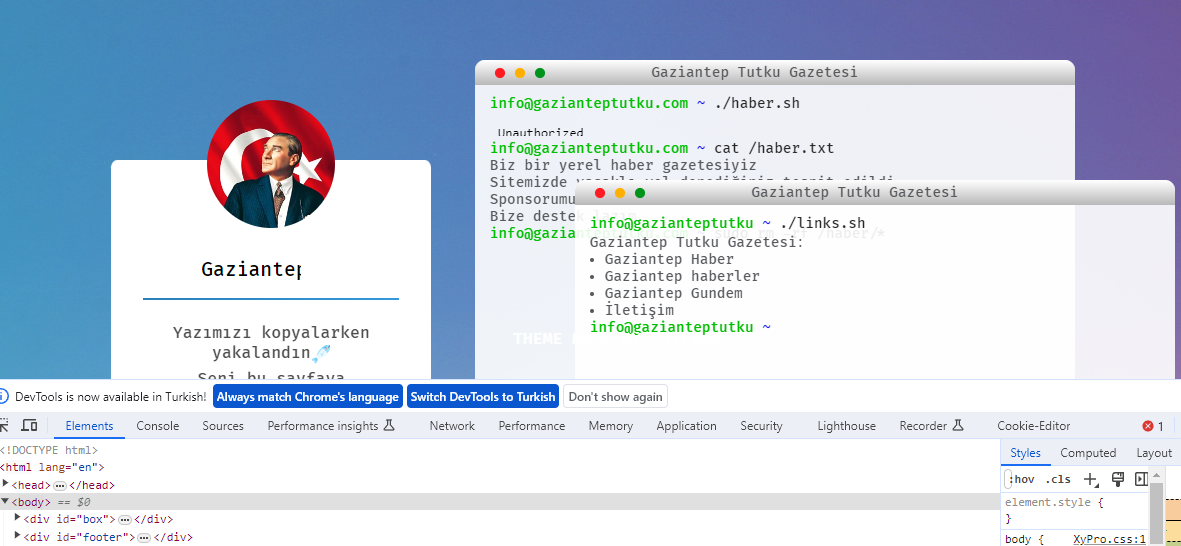
Task: Click Always match Chrome's language button
Action: pyautogui.click(x=307, y=396)
